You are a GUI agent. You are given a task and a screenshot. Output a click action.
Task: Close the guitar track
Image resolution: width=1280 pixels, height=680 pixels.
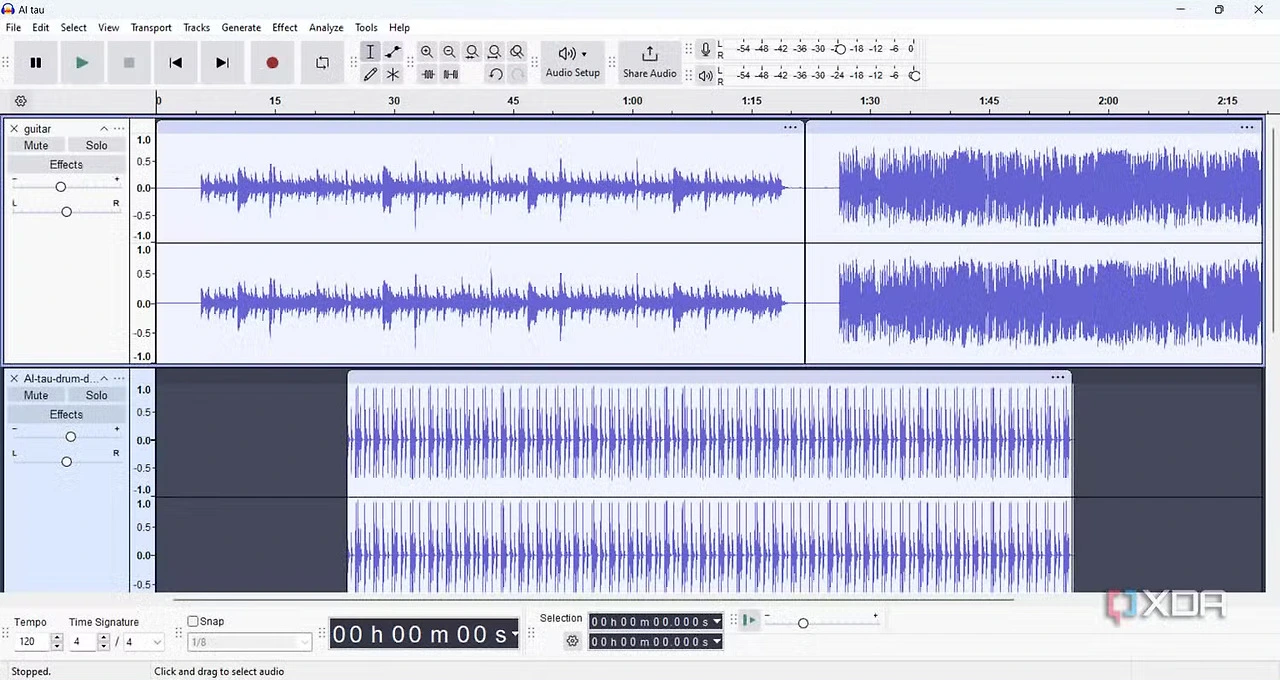click(14, 129)
